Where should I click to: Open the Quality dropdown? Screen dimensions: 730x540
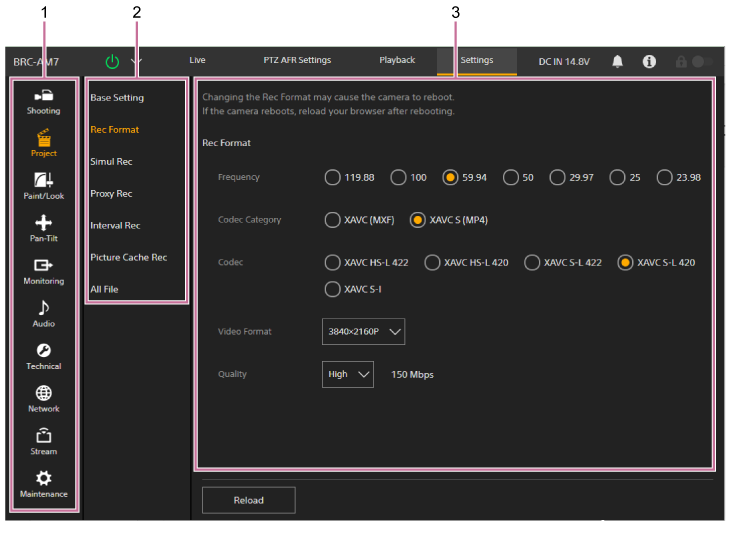point(347,375)
